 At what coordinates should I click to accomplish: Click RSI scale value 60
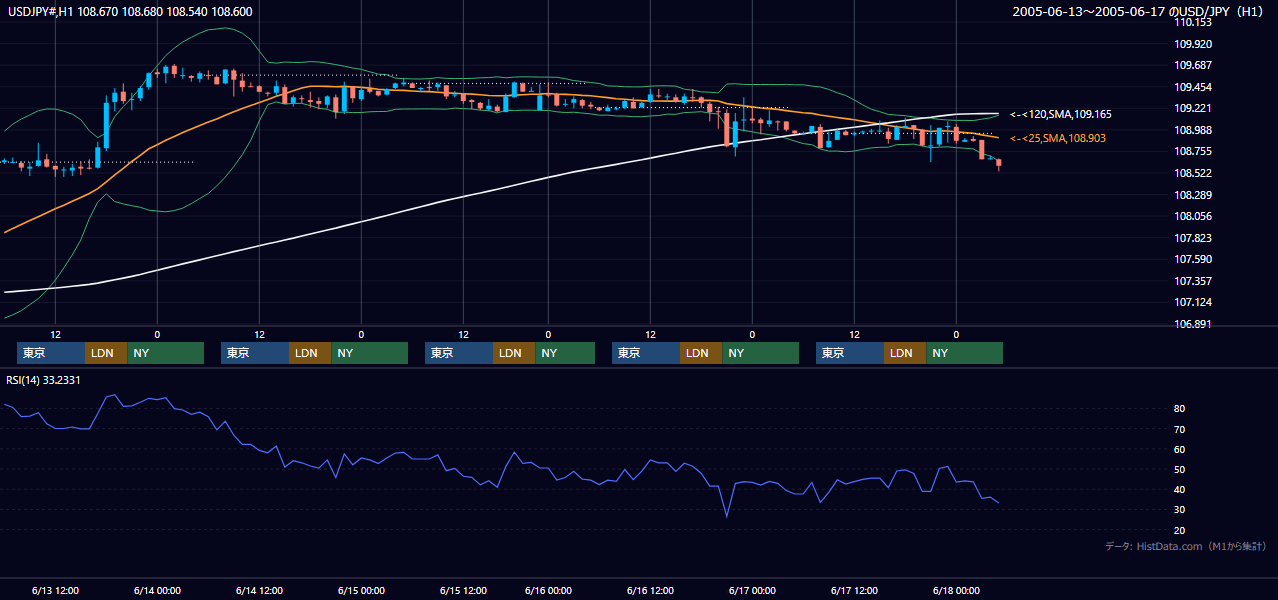click(1180, 449)
